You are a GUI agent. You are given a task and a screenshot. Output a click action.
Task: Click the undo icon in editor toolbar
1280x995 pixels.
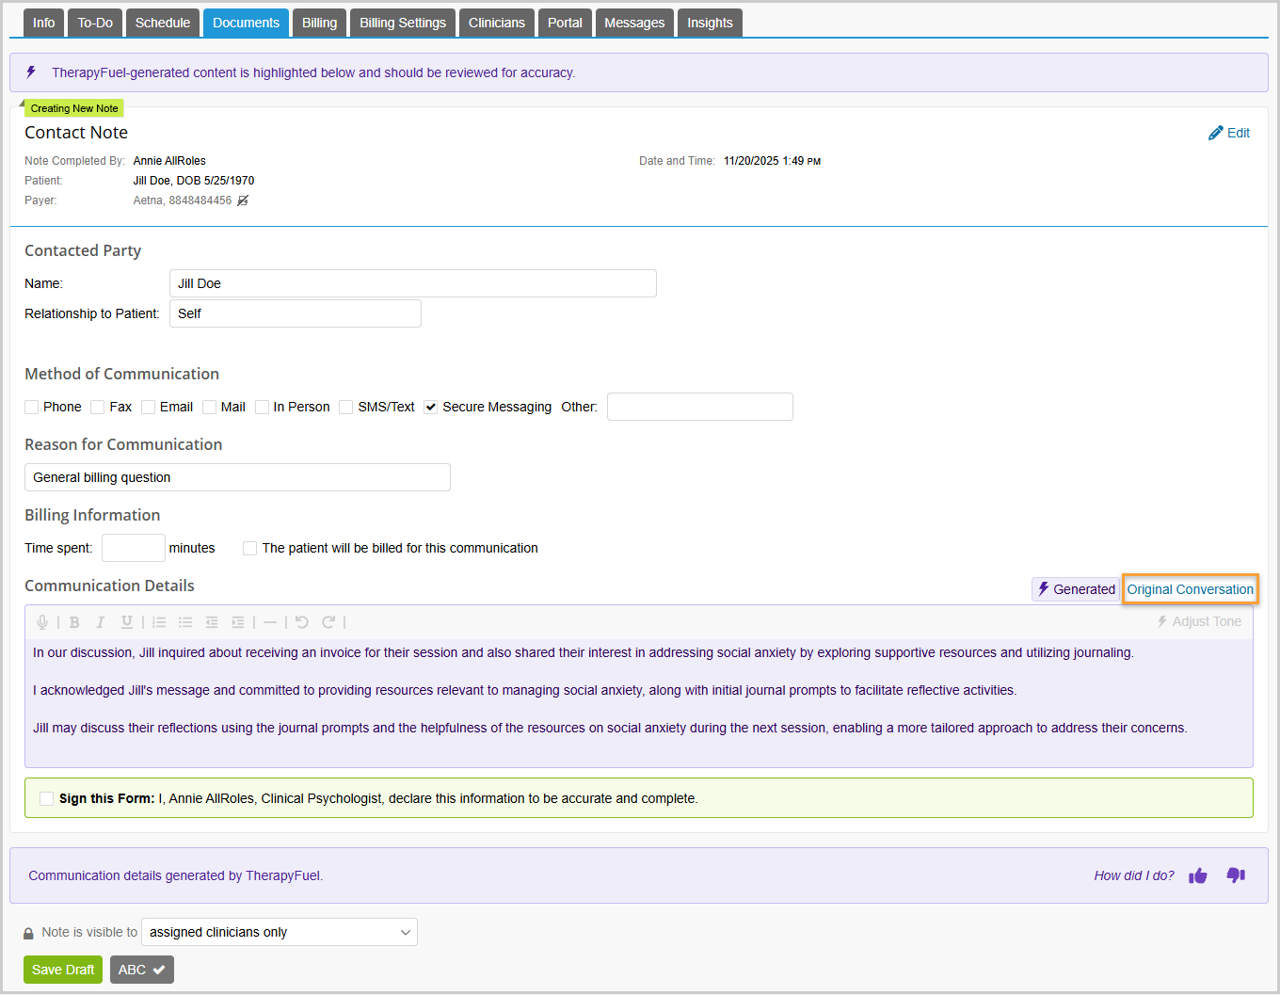point(302,622)
